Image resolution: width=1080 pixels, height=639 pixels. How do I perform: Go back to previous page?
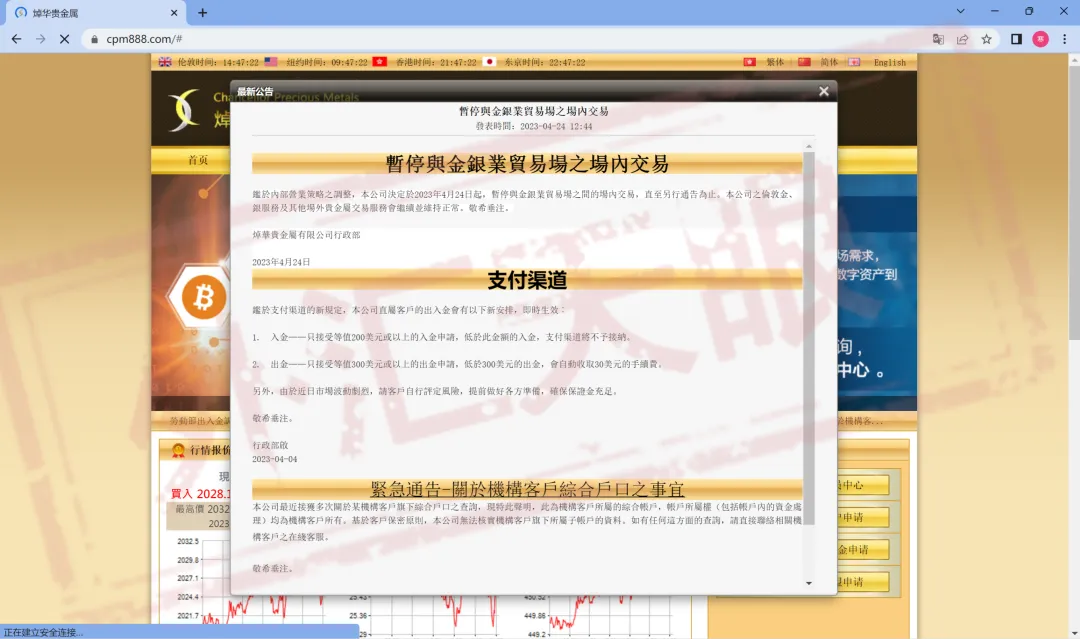pos(17,39)
